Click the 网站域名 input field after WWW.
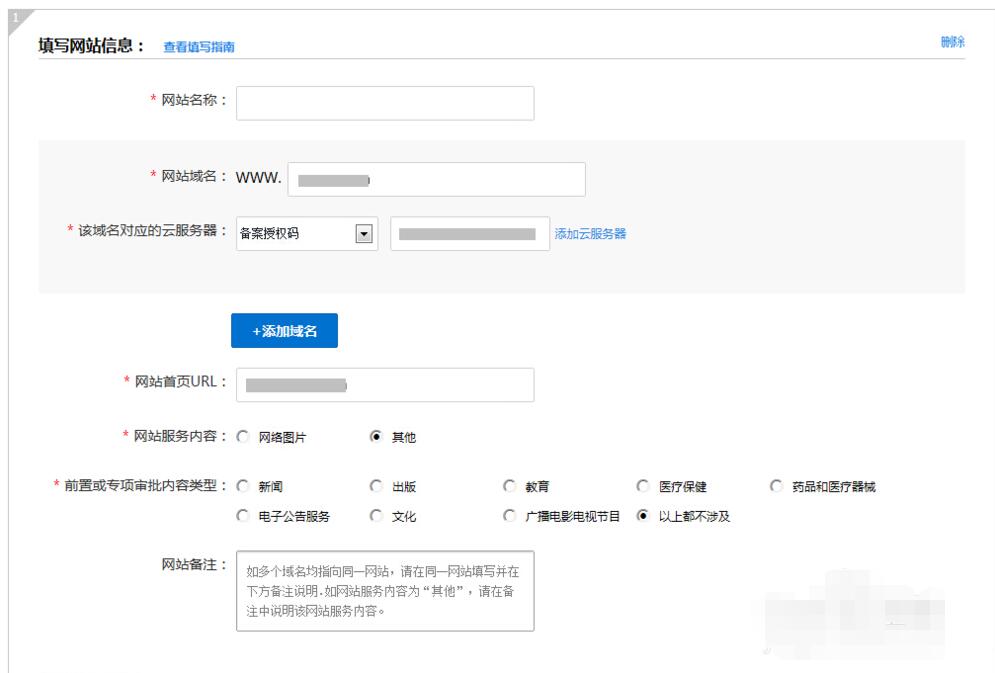 click(x=436, y=180)
